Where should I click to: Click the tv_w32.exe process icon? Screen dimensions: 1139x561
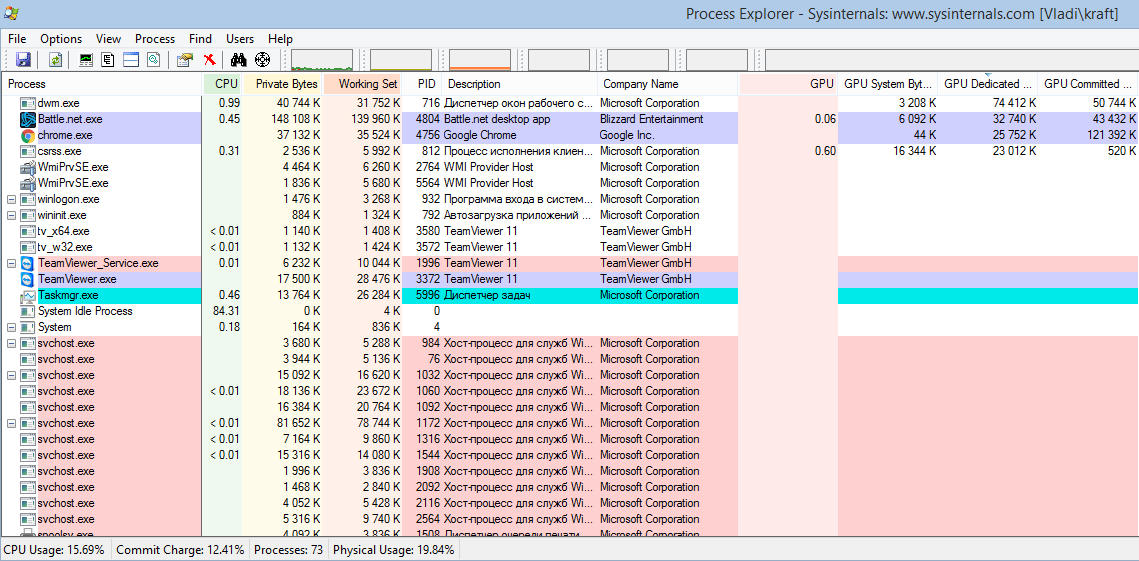[x=28, y=247]
